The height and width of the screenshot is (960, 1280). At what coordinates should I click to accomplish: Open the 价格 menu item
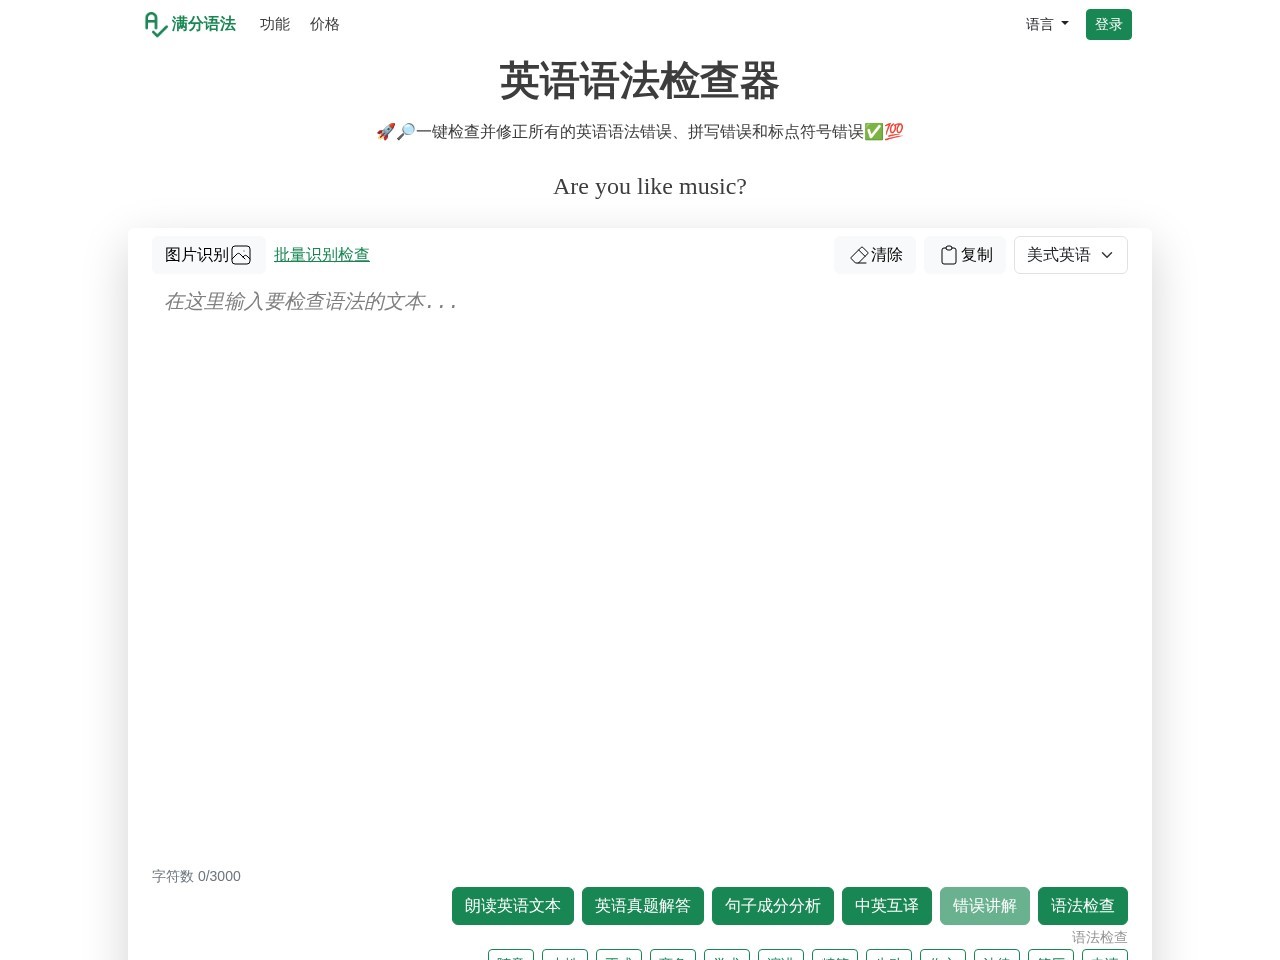tap(325, 24)
